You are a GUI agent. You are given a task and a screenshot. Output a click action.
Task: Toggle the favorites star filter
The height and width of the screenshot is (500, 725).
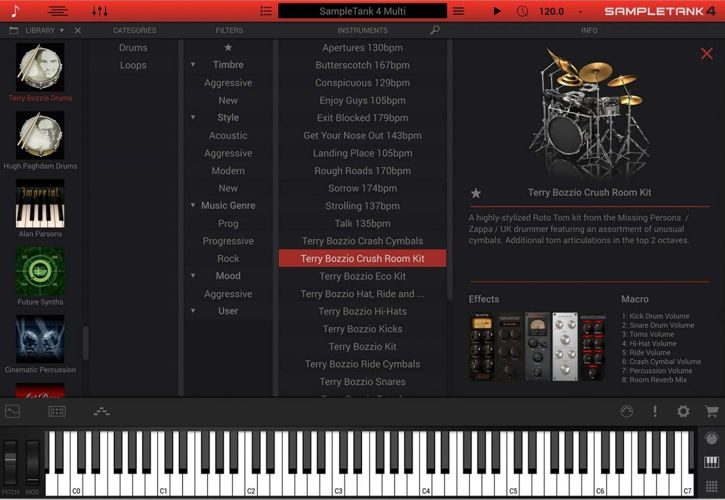pos(228,47)
